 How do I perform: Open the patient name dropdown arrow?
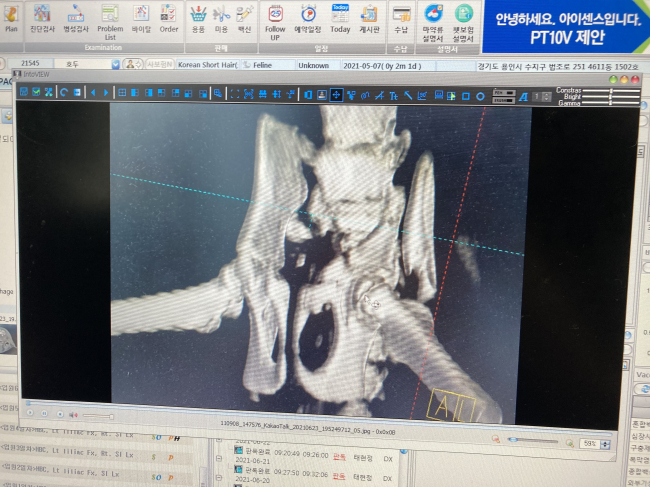point(115,64)
